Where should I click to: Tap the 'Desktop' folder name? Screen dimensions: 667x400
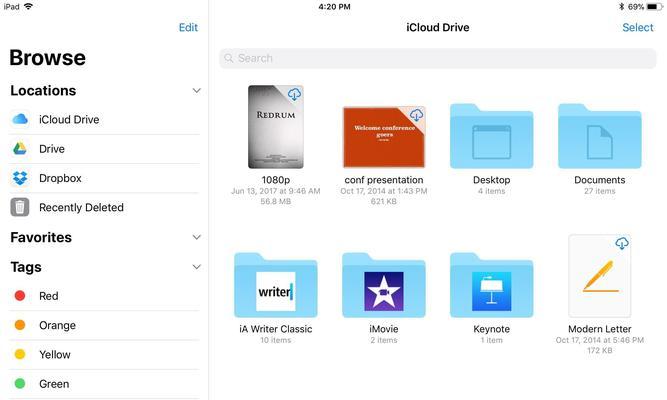coord(491,180)
